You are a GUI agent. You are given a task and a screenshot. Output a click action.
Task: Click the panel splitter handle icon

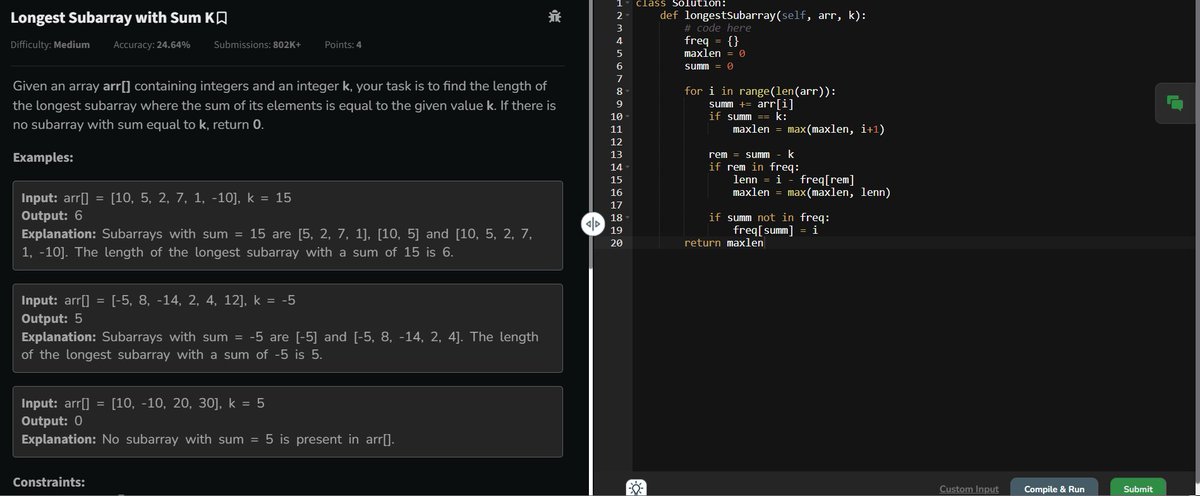pos(591,224)
